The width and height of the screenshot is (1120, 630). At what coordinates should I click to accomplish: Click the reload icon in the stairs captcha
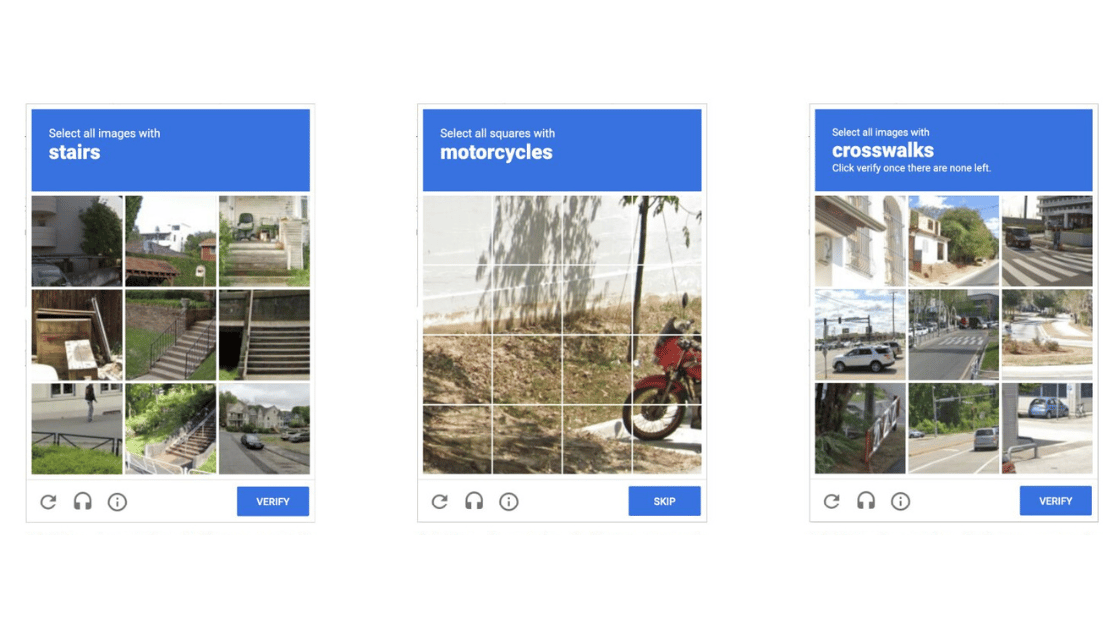tap(48, 501)
